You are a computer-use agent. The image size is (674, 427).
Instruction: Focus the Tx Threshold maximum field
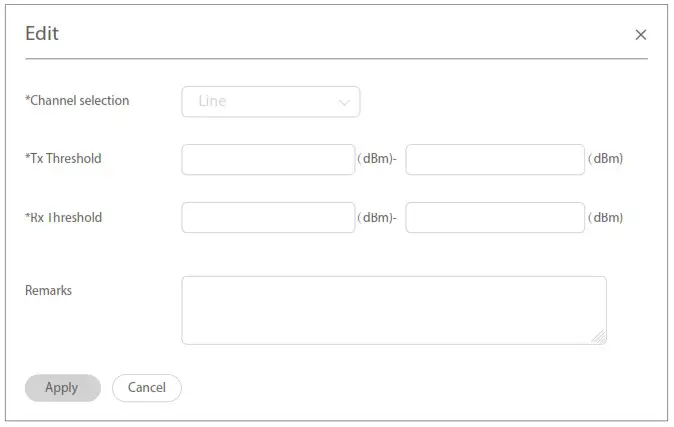tap(494, 159)
